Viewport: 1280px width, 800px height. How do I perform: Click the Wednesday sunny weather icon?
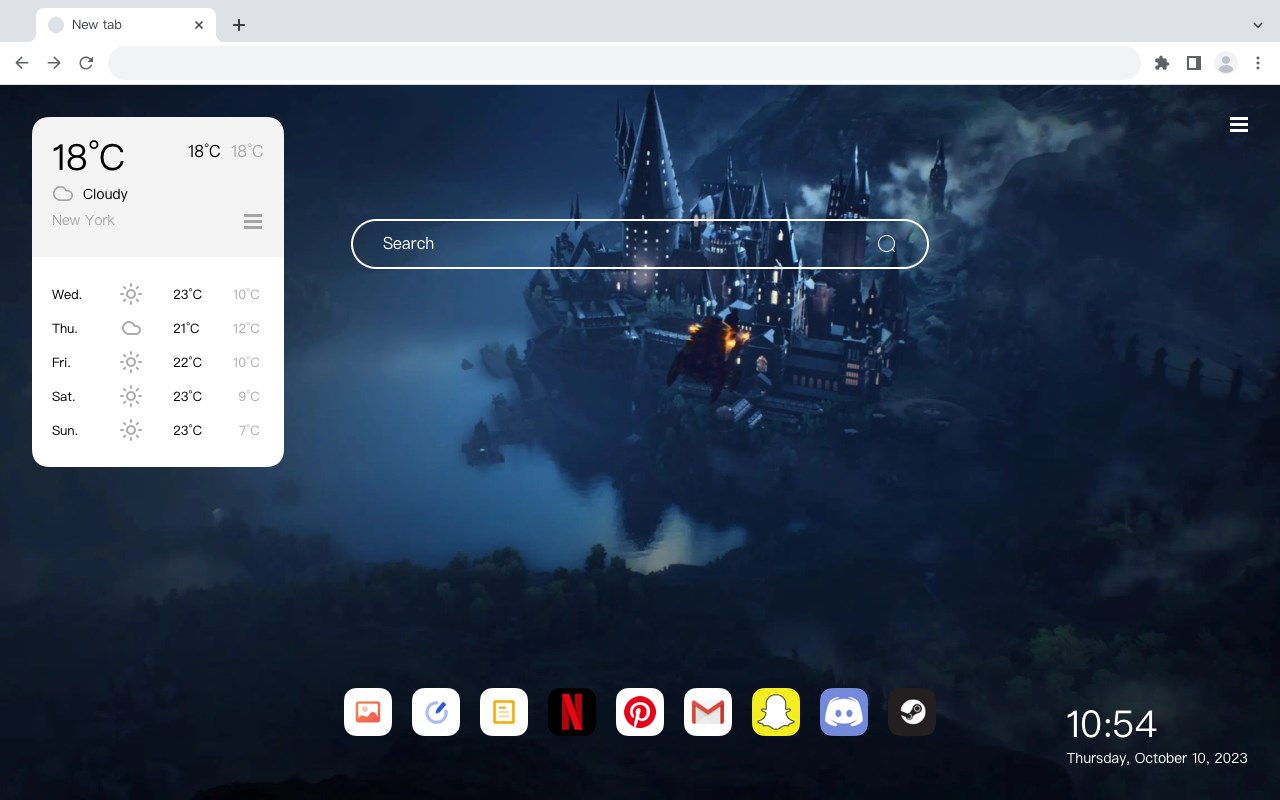pyautogui.click(x=131, y=294)
